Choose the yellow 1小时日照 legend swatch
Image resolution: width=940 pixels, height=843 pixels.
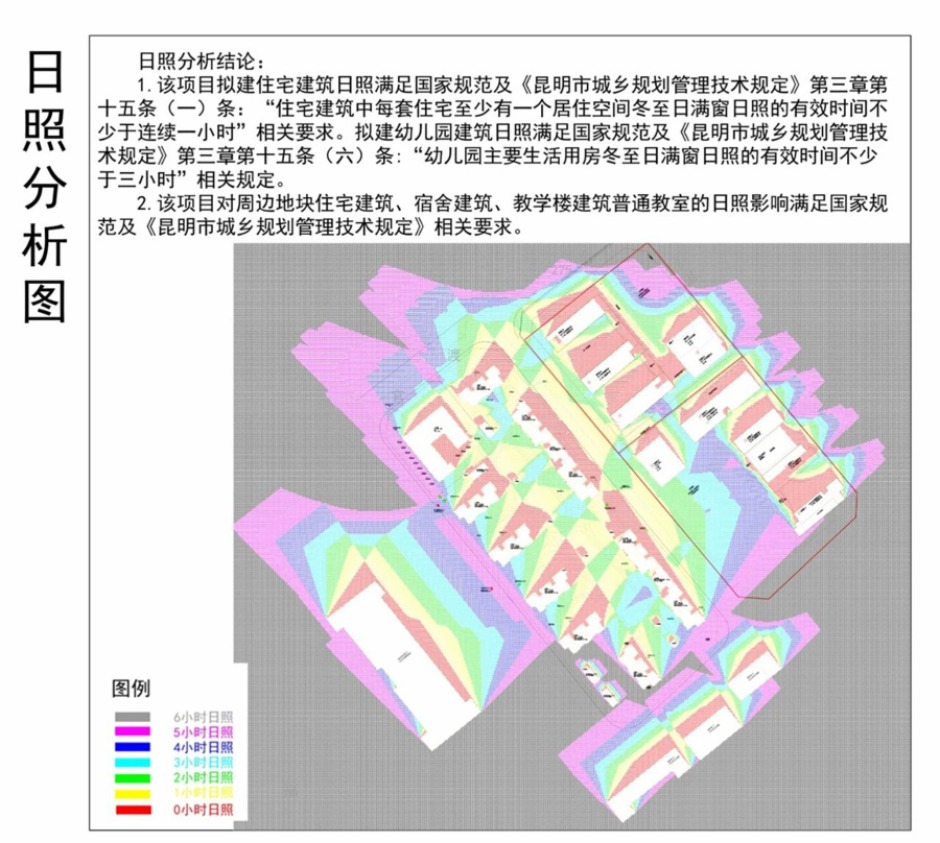coord(131,792)
